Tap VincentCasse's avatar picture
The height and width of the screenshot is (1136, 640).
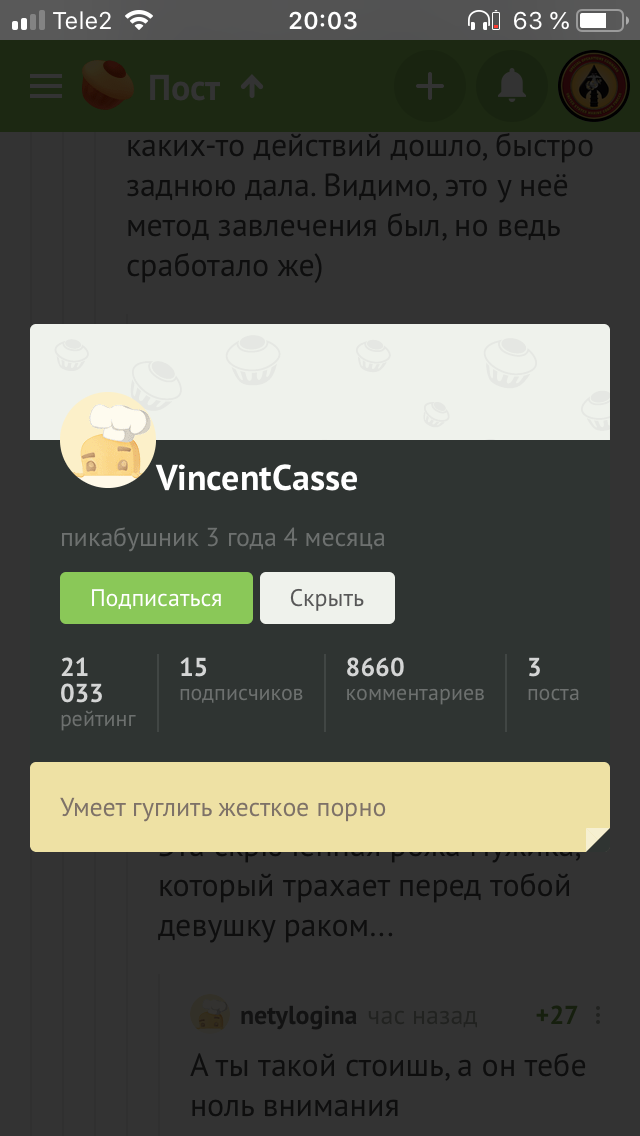[x=108, y=440]
